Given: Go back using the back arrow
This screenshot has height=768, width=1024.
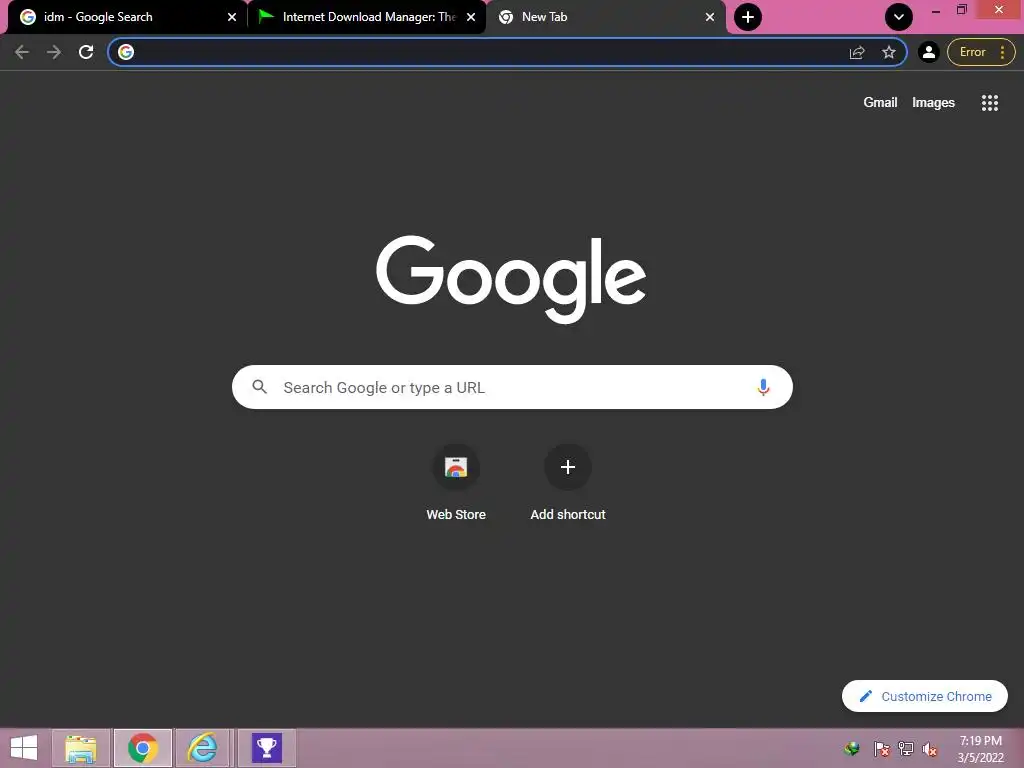Looking at the screenshot, I should click(22, 52).
